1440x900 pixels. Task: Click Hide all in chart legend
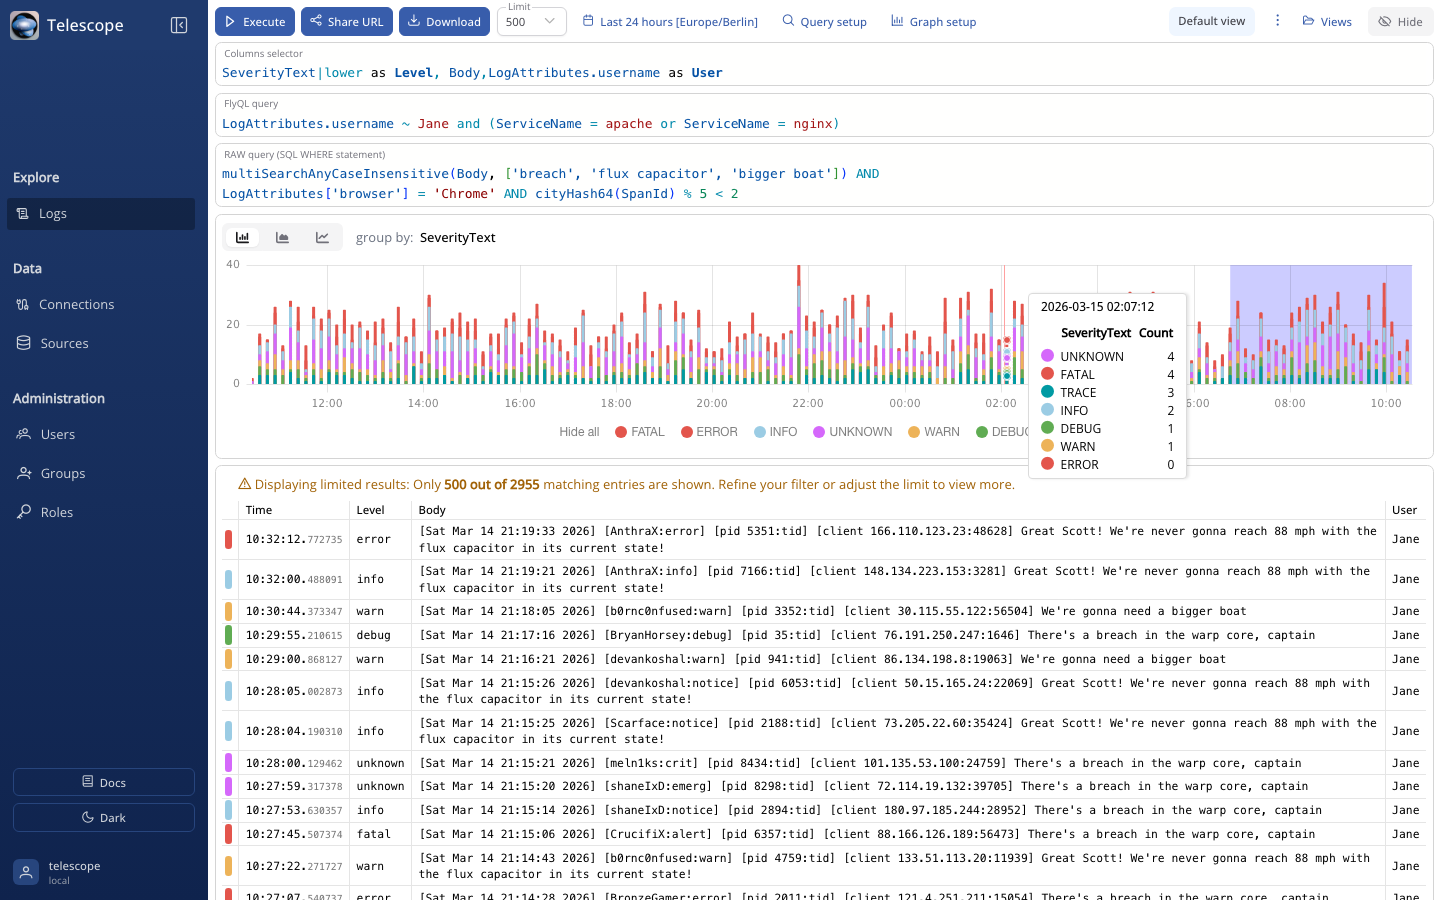click(579, 432)
